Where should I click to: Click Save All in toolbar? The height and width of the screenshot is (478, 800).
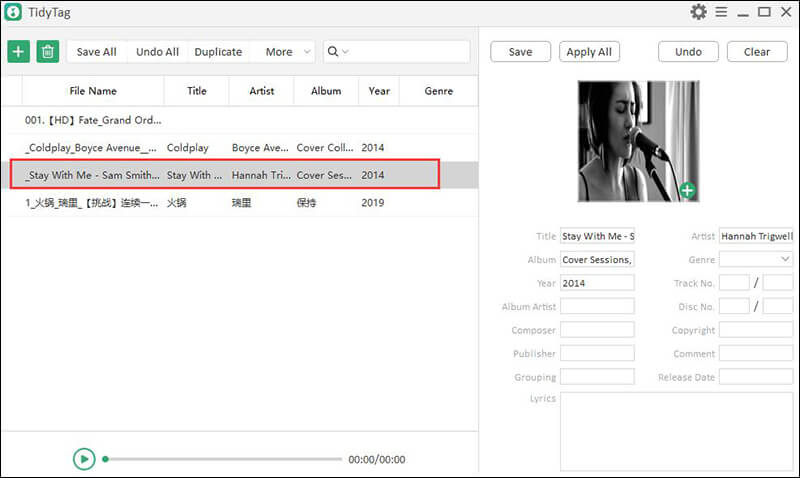pyautogui.click(x=96, y=52)
